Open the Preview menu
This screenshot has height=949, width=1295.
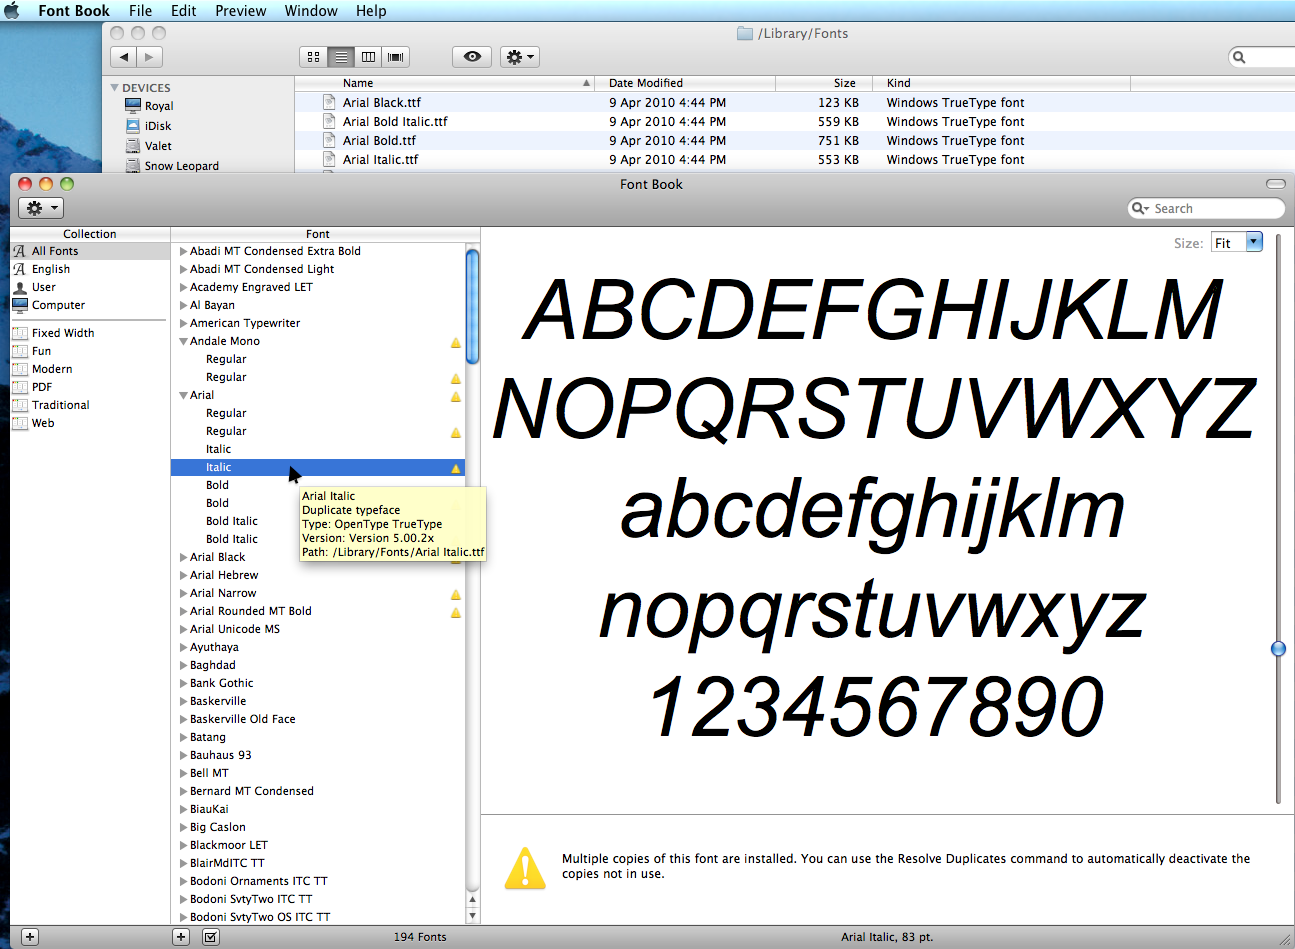[x=241, y=11]
